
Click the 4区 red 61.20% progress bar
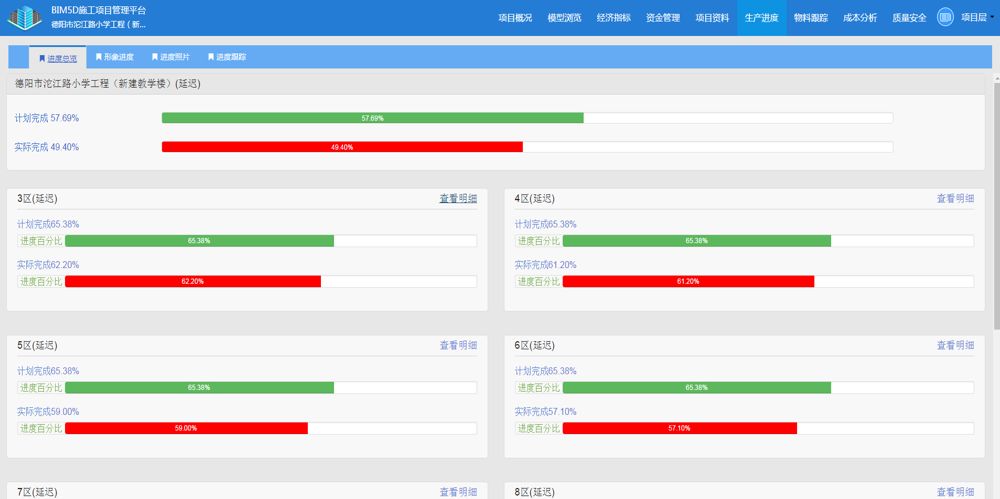pos(689,281)
